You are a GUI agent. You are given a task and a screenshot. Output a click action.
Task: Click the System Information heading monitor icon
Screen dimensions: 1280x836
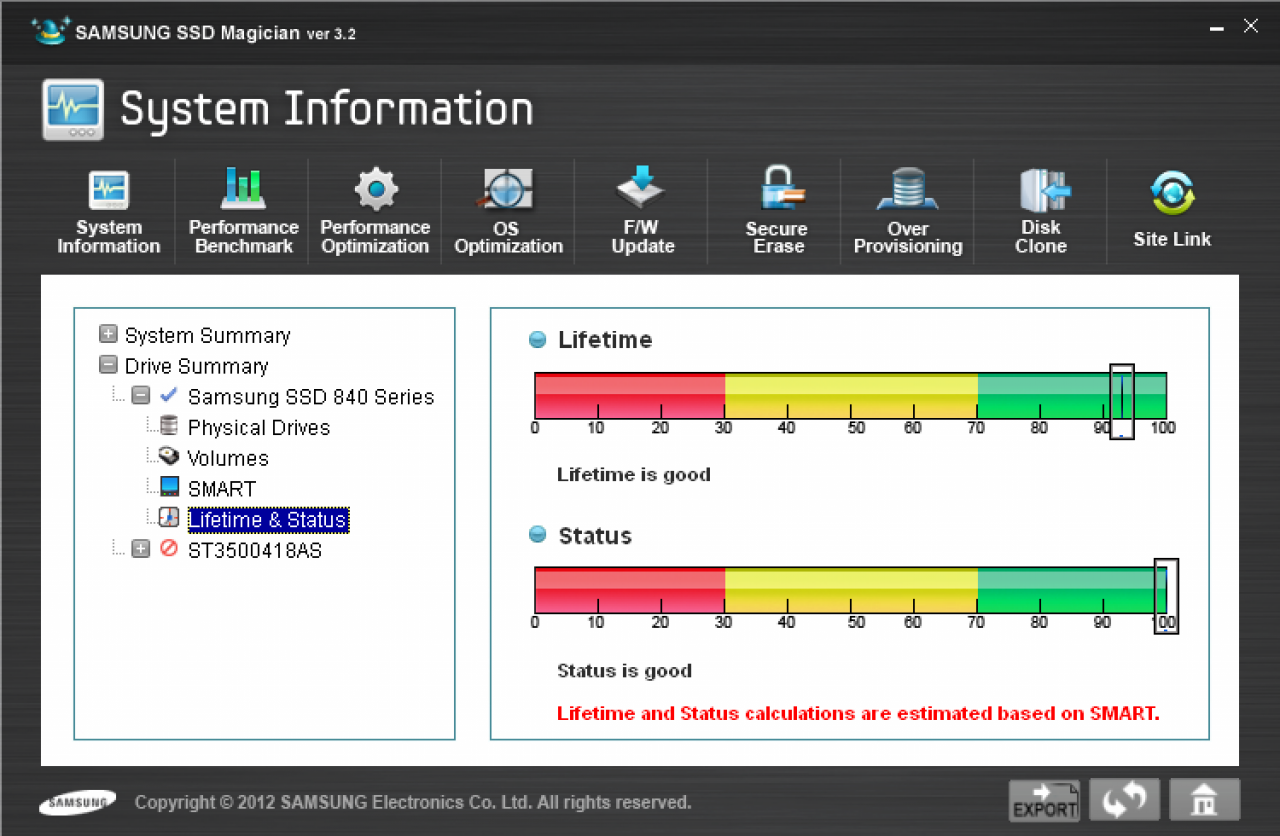point(73,109)
